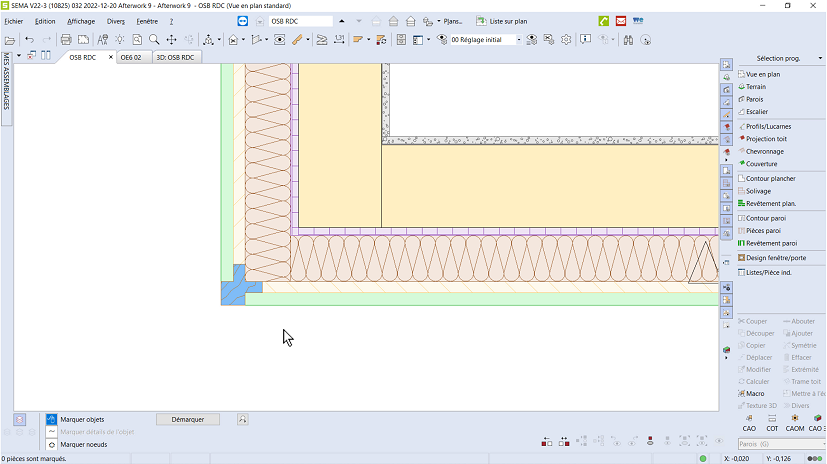Open the 00 Réglage initial dropdown
The height and width of the screenshot is (464, 827).
click(x=518, y=40)
